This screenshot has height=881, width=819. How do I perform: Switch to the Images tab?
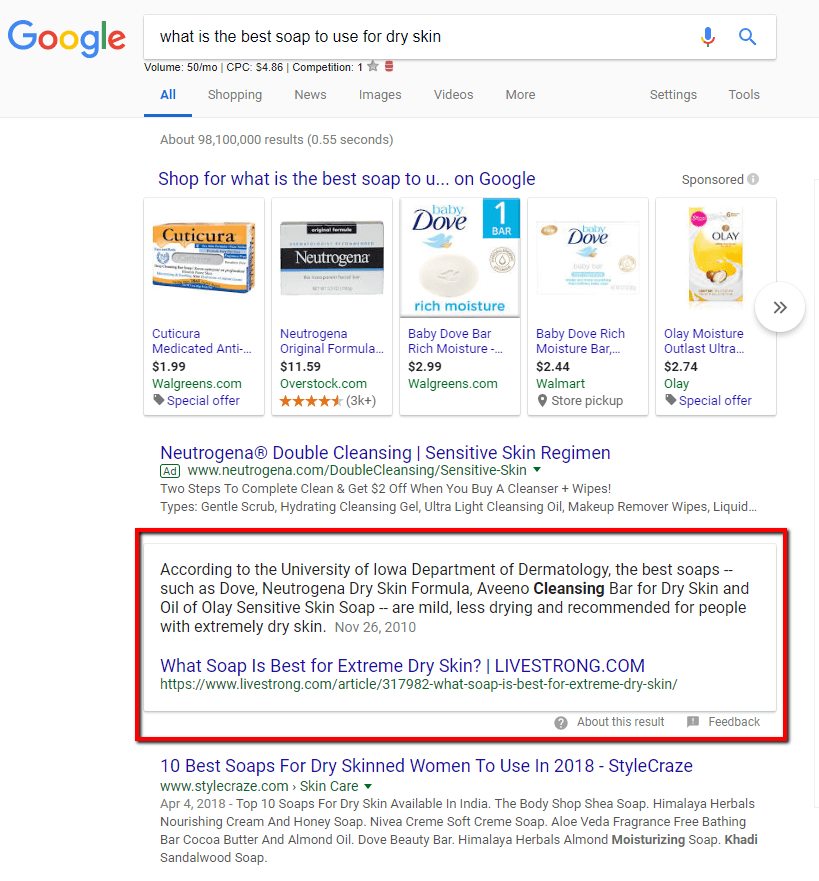380,94
